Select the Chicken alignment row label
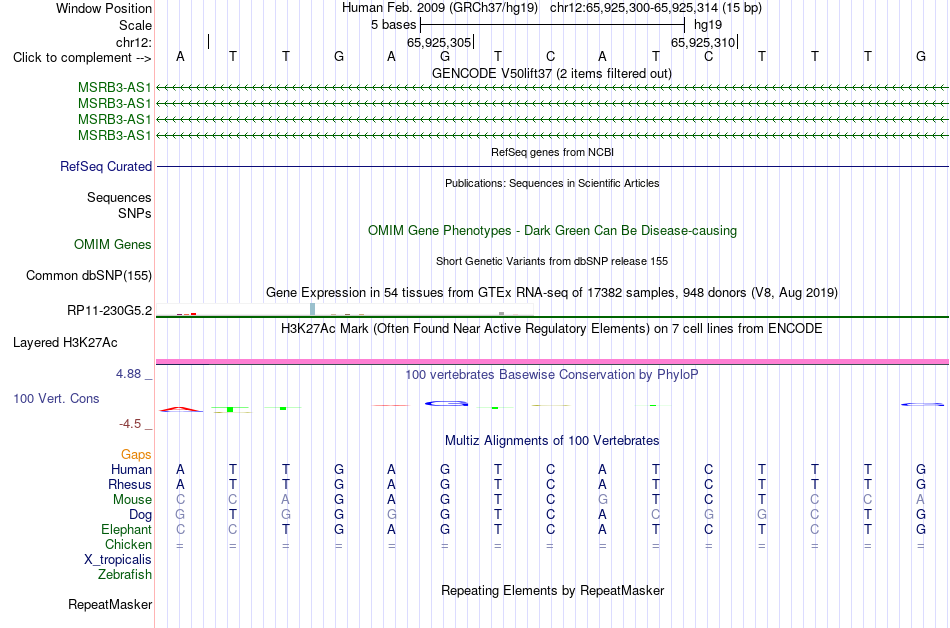 point(128,544)
